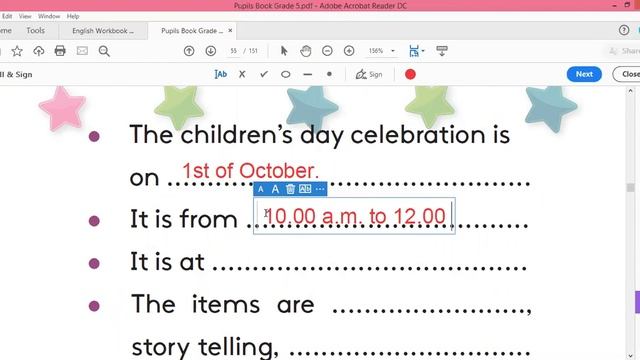
Task: Open the View menu
Action: (x=25, y=16)
